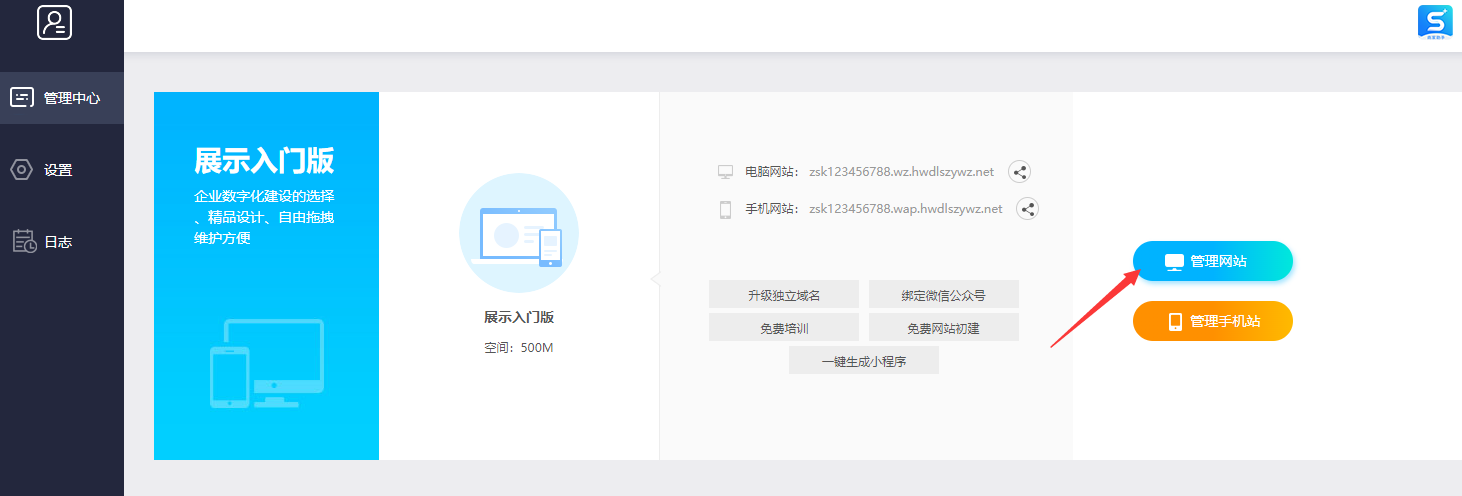Viewport: 1462px width, 496px height.
Task: Share the 电脑网站 desktop site address
Action: tap(1019, 172)
